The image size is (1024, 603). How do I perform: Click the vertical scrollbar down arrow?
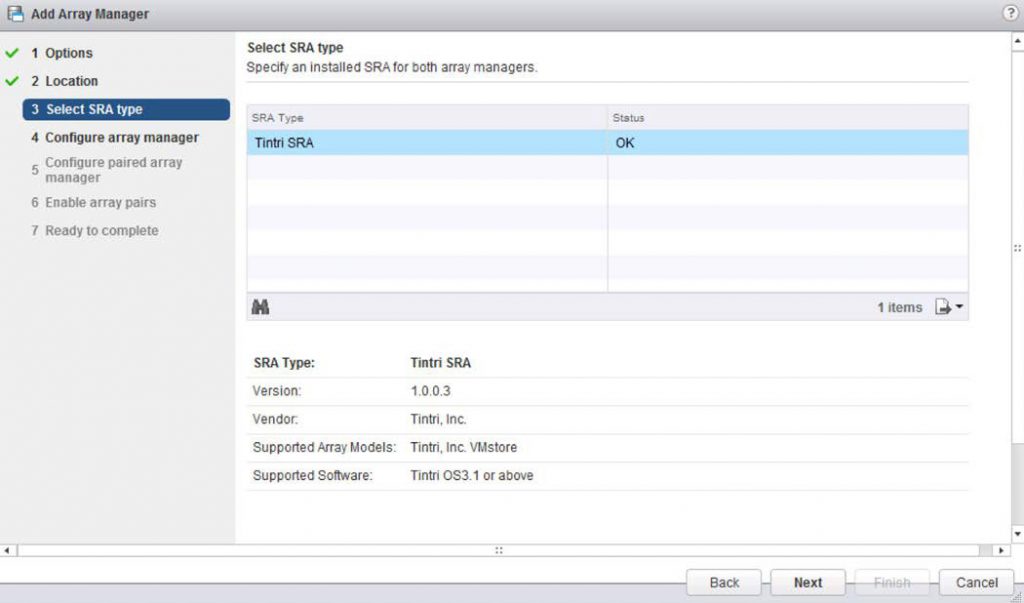[1017, 535]
